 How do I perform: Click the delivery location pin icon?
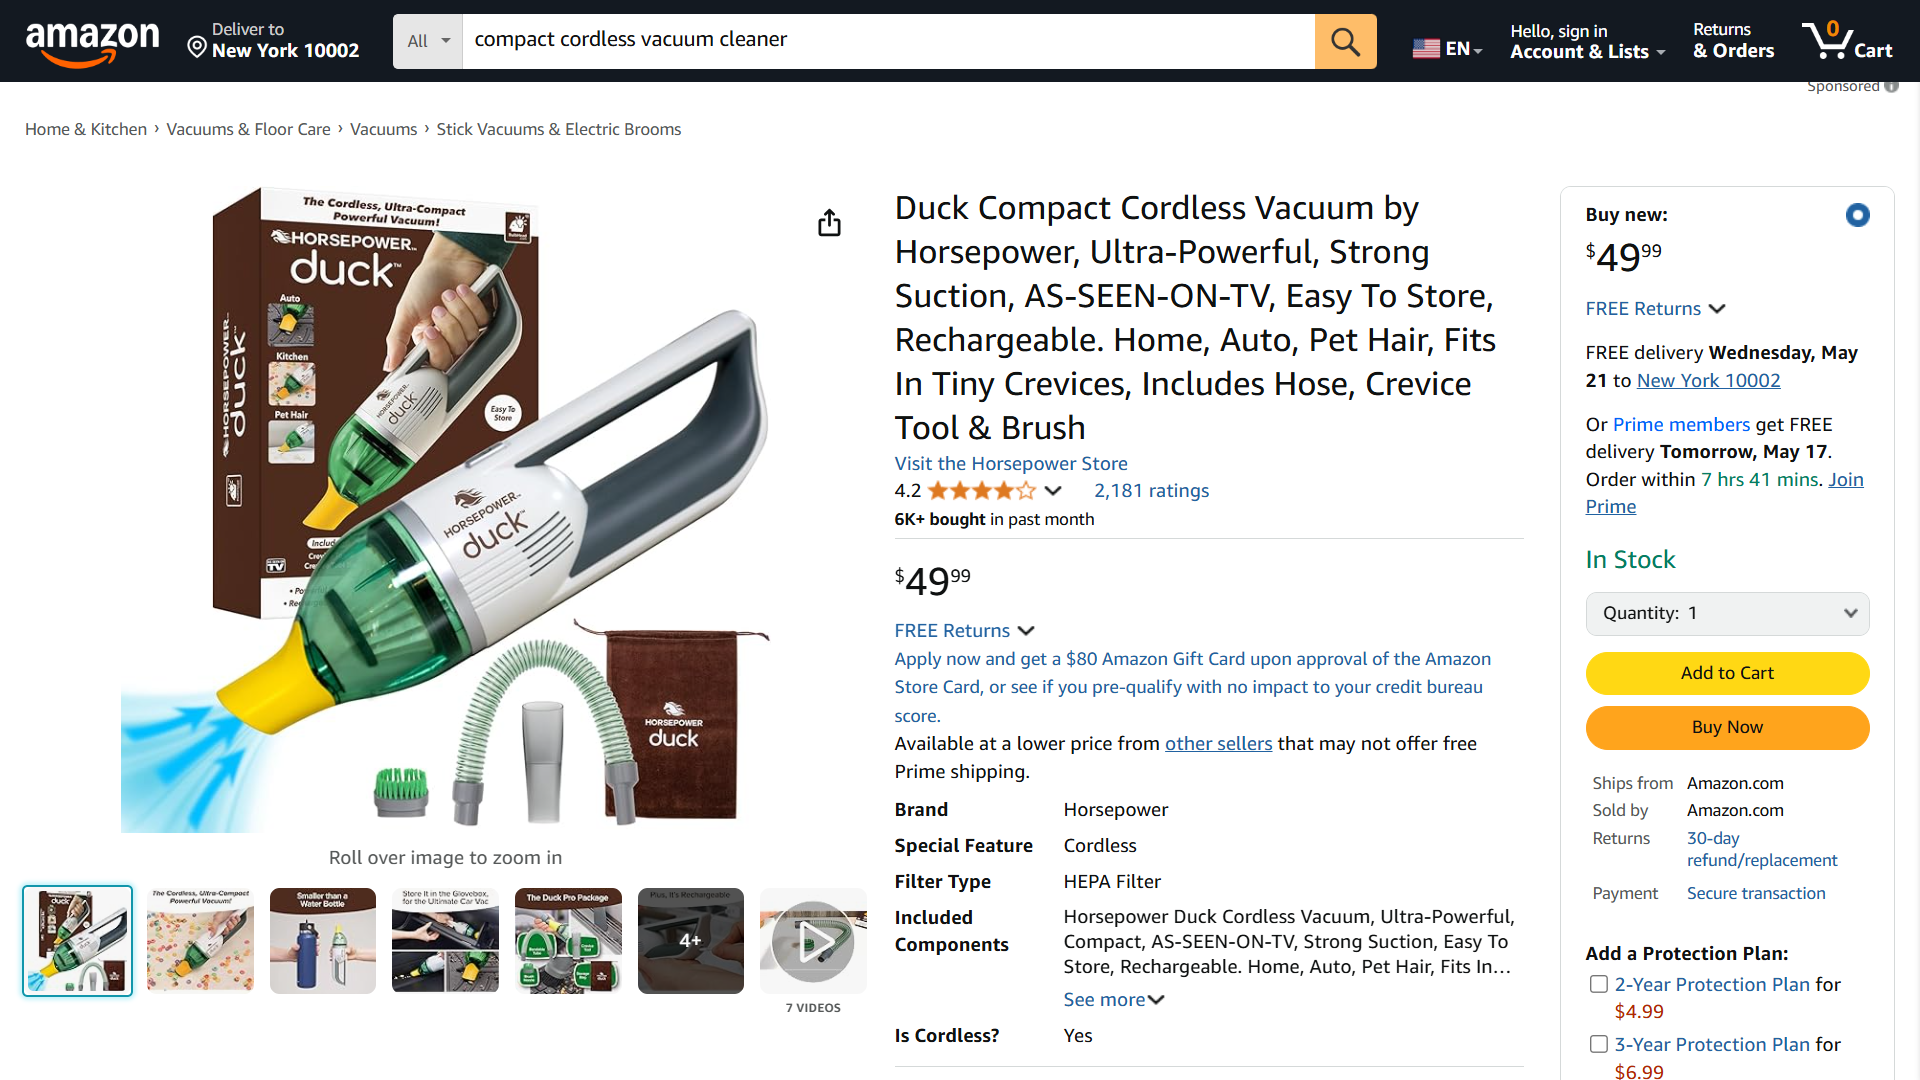point(196,45)
